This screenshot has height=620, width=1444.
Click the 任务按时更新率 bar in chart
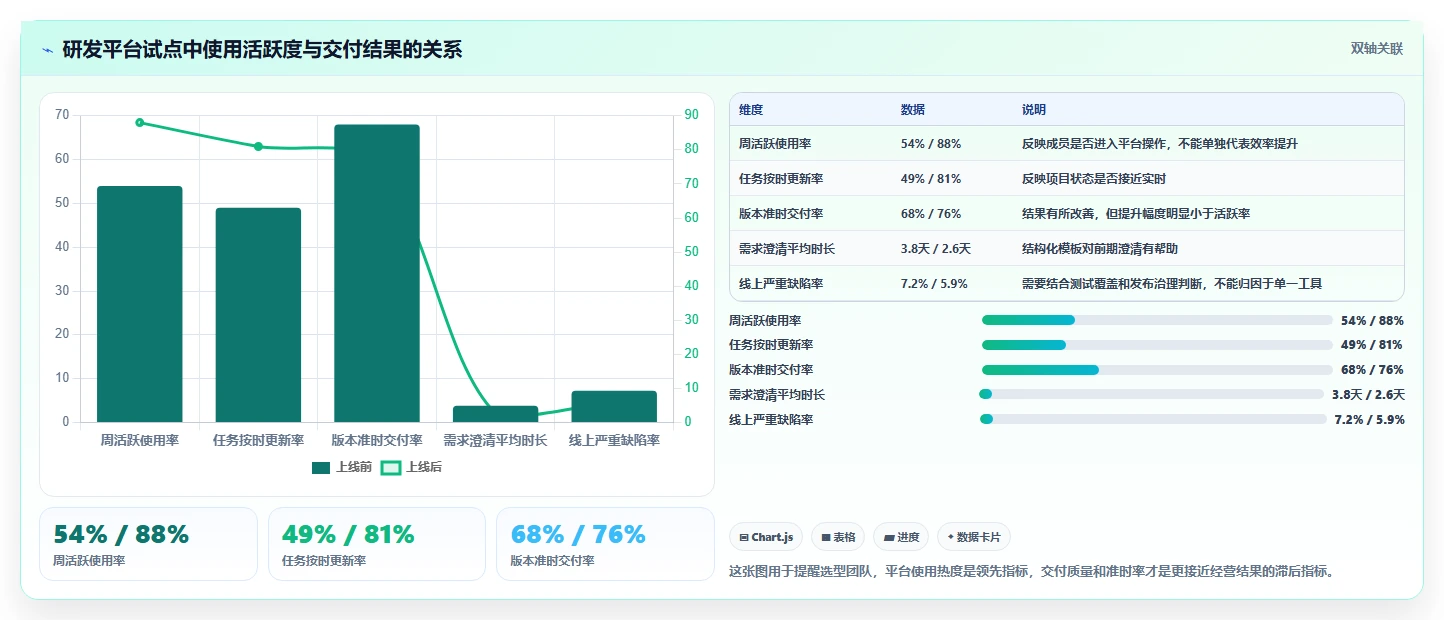258,315
